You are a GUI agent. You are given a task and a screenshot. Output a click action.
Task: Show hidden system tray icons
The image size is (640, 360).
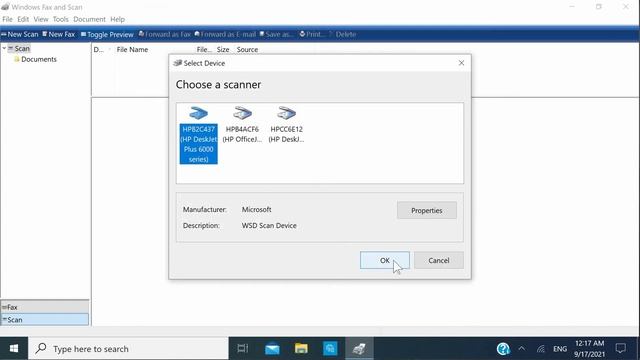point(522,349)
